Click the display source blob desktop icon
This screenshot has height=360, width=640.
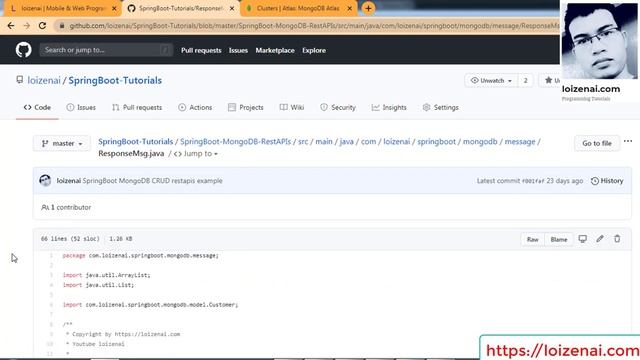[582, 239]
